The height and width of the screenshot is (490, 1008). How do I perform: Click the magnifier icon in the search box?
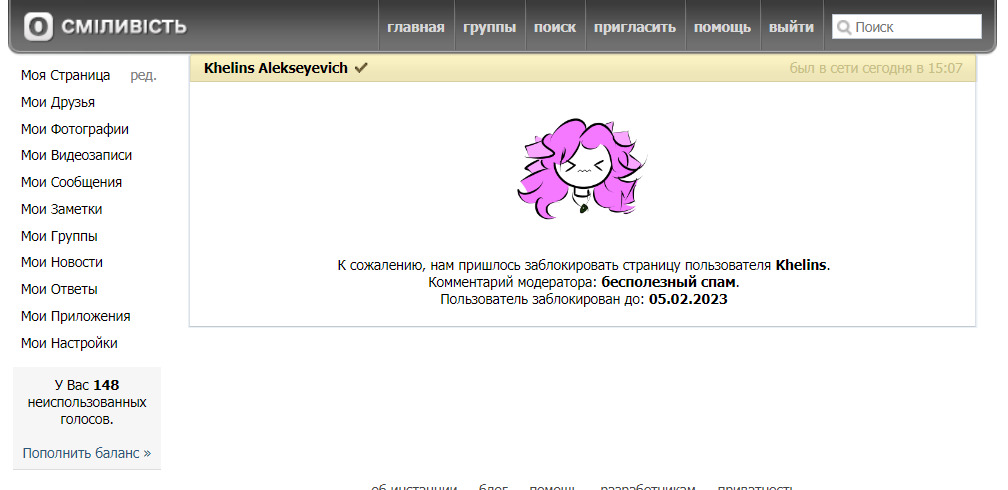tap(844, 27)
